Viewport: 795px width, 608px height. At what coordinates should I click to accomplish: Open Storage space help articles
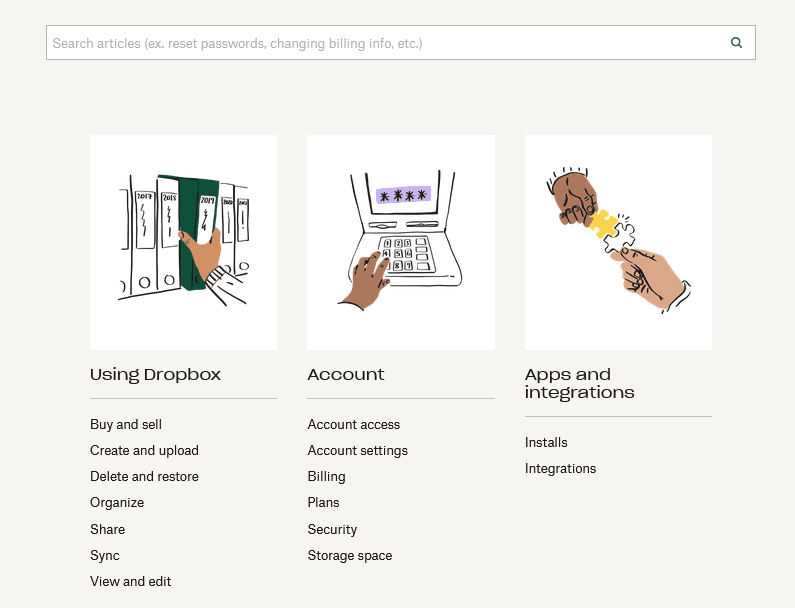(x=350, y=555)
